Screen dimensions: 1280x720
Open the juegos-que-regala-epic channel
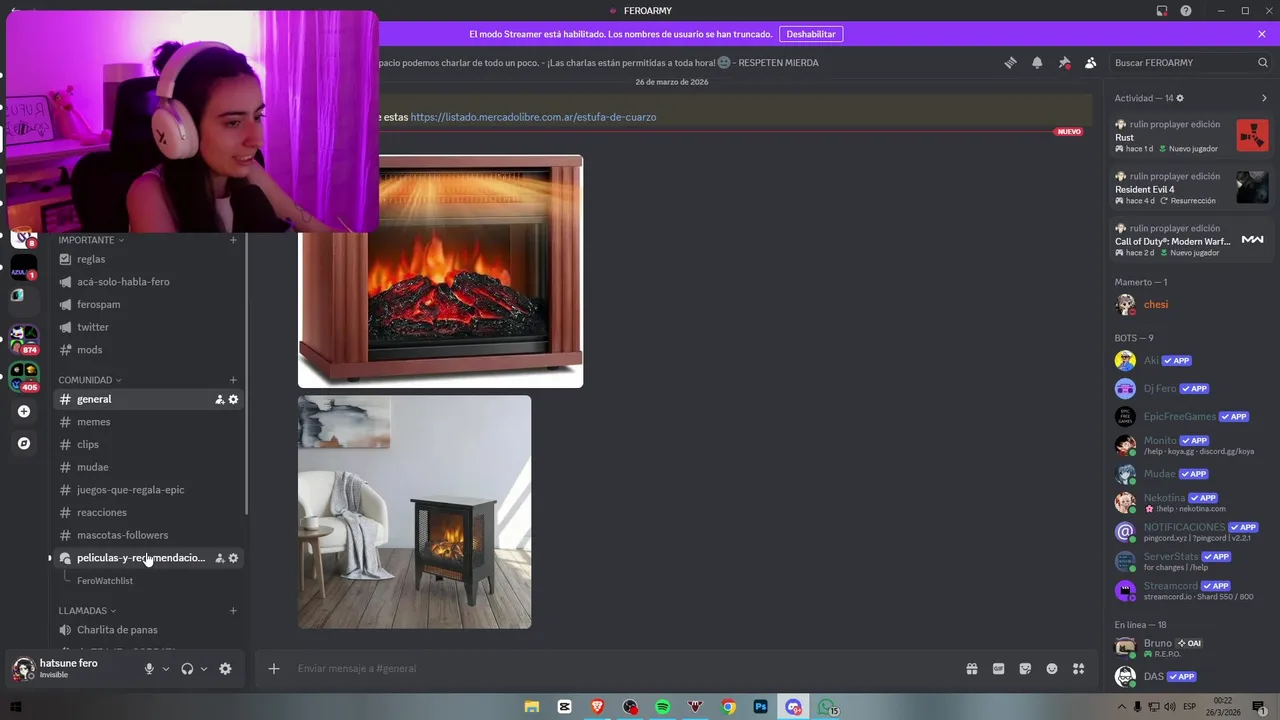[148, 490]
